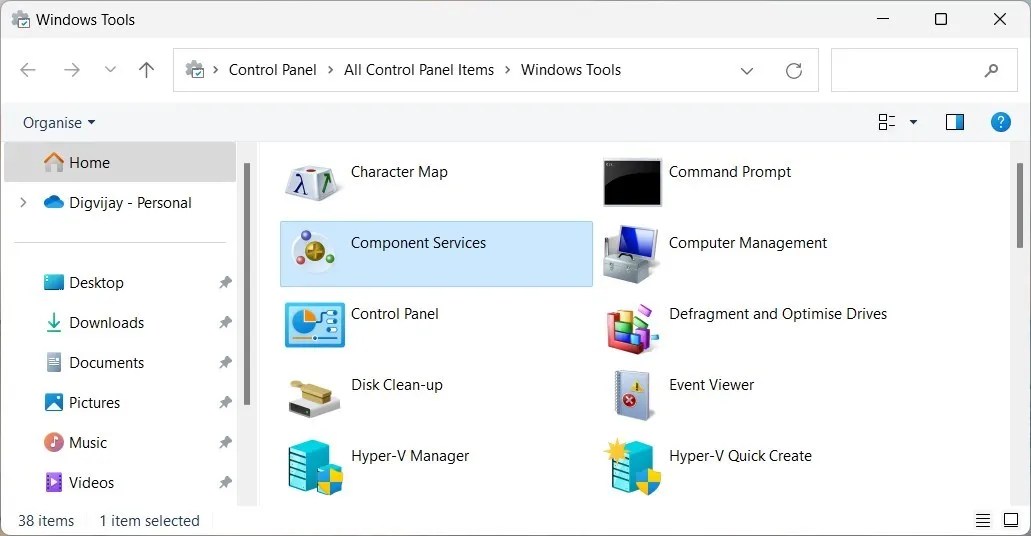Go back with the Back arrow
The width and height of the screenshot is (1031, 536).
(x=28, y=70)
